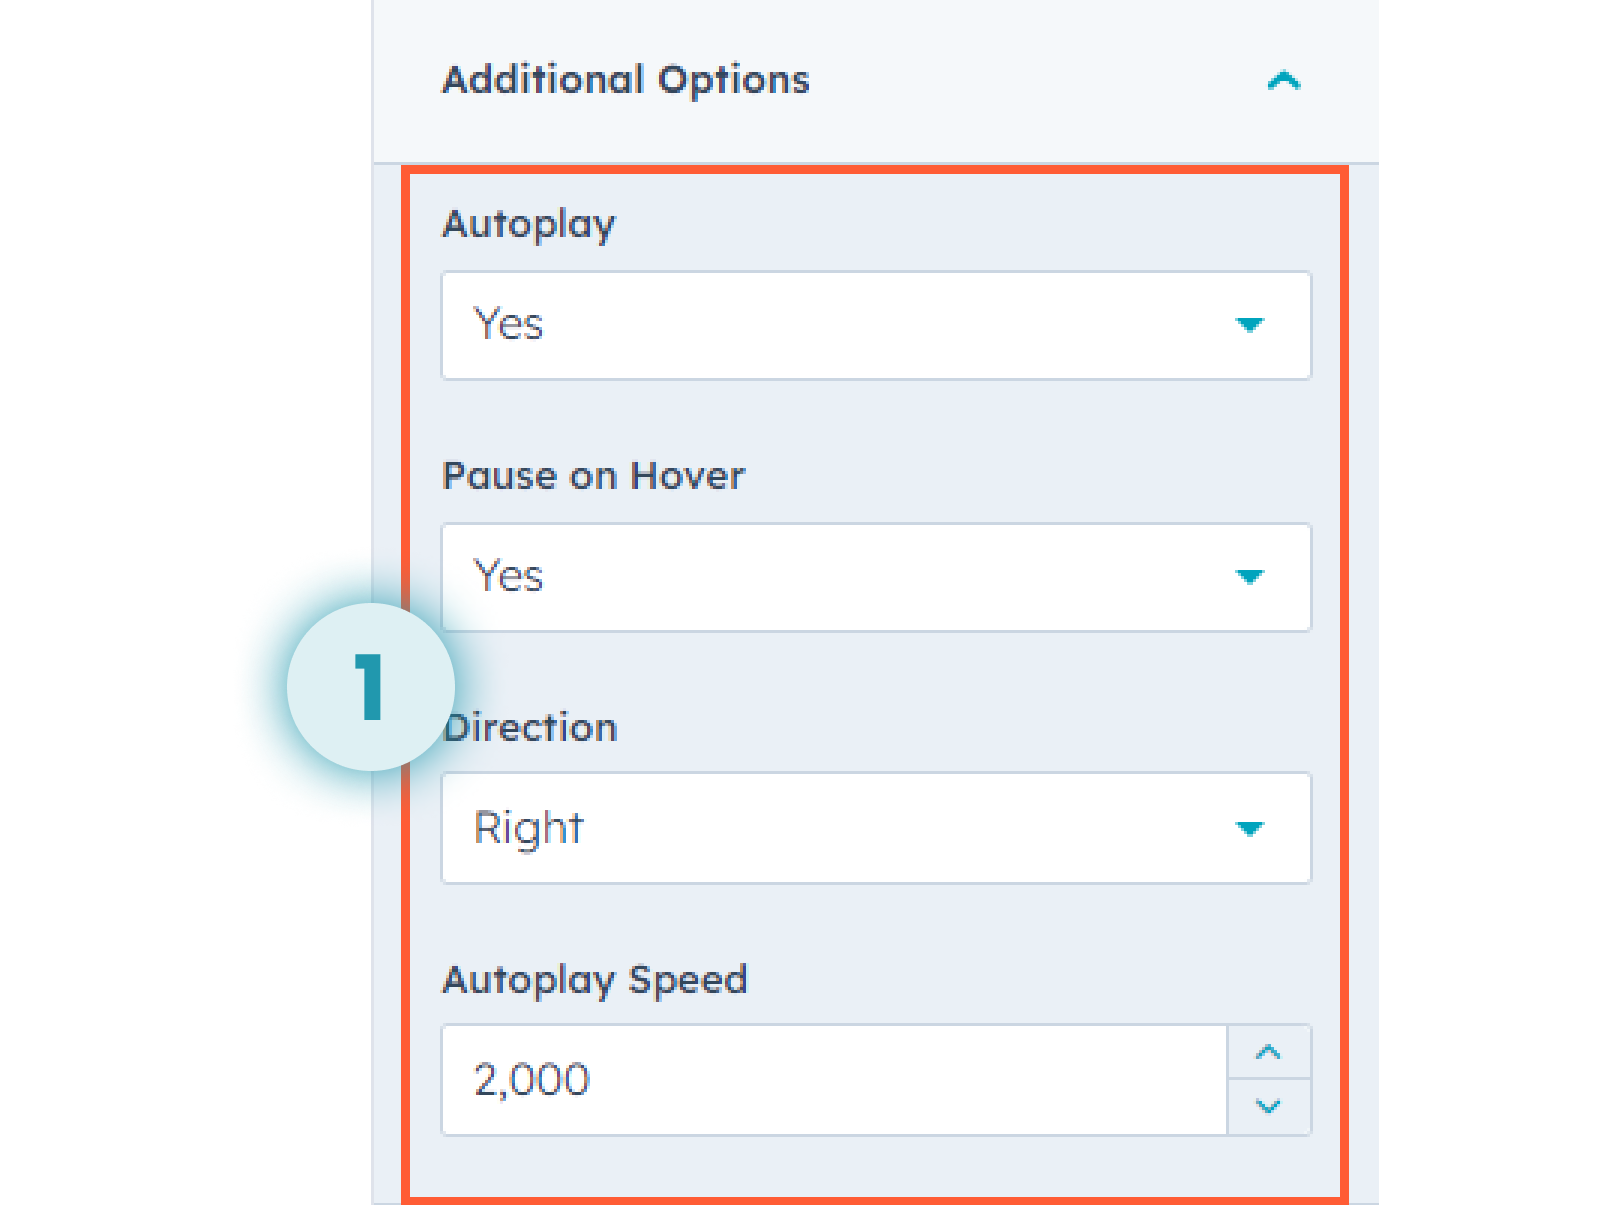Click inside the Autoplay Speed value field

pos(830,1079)
